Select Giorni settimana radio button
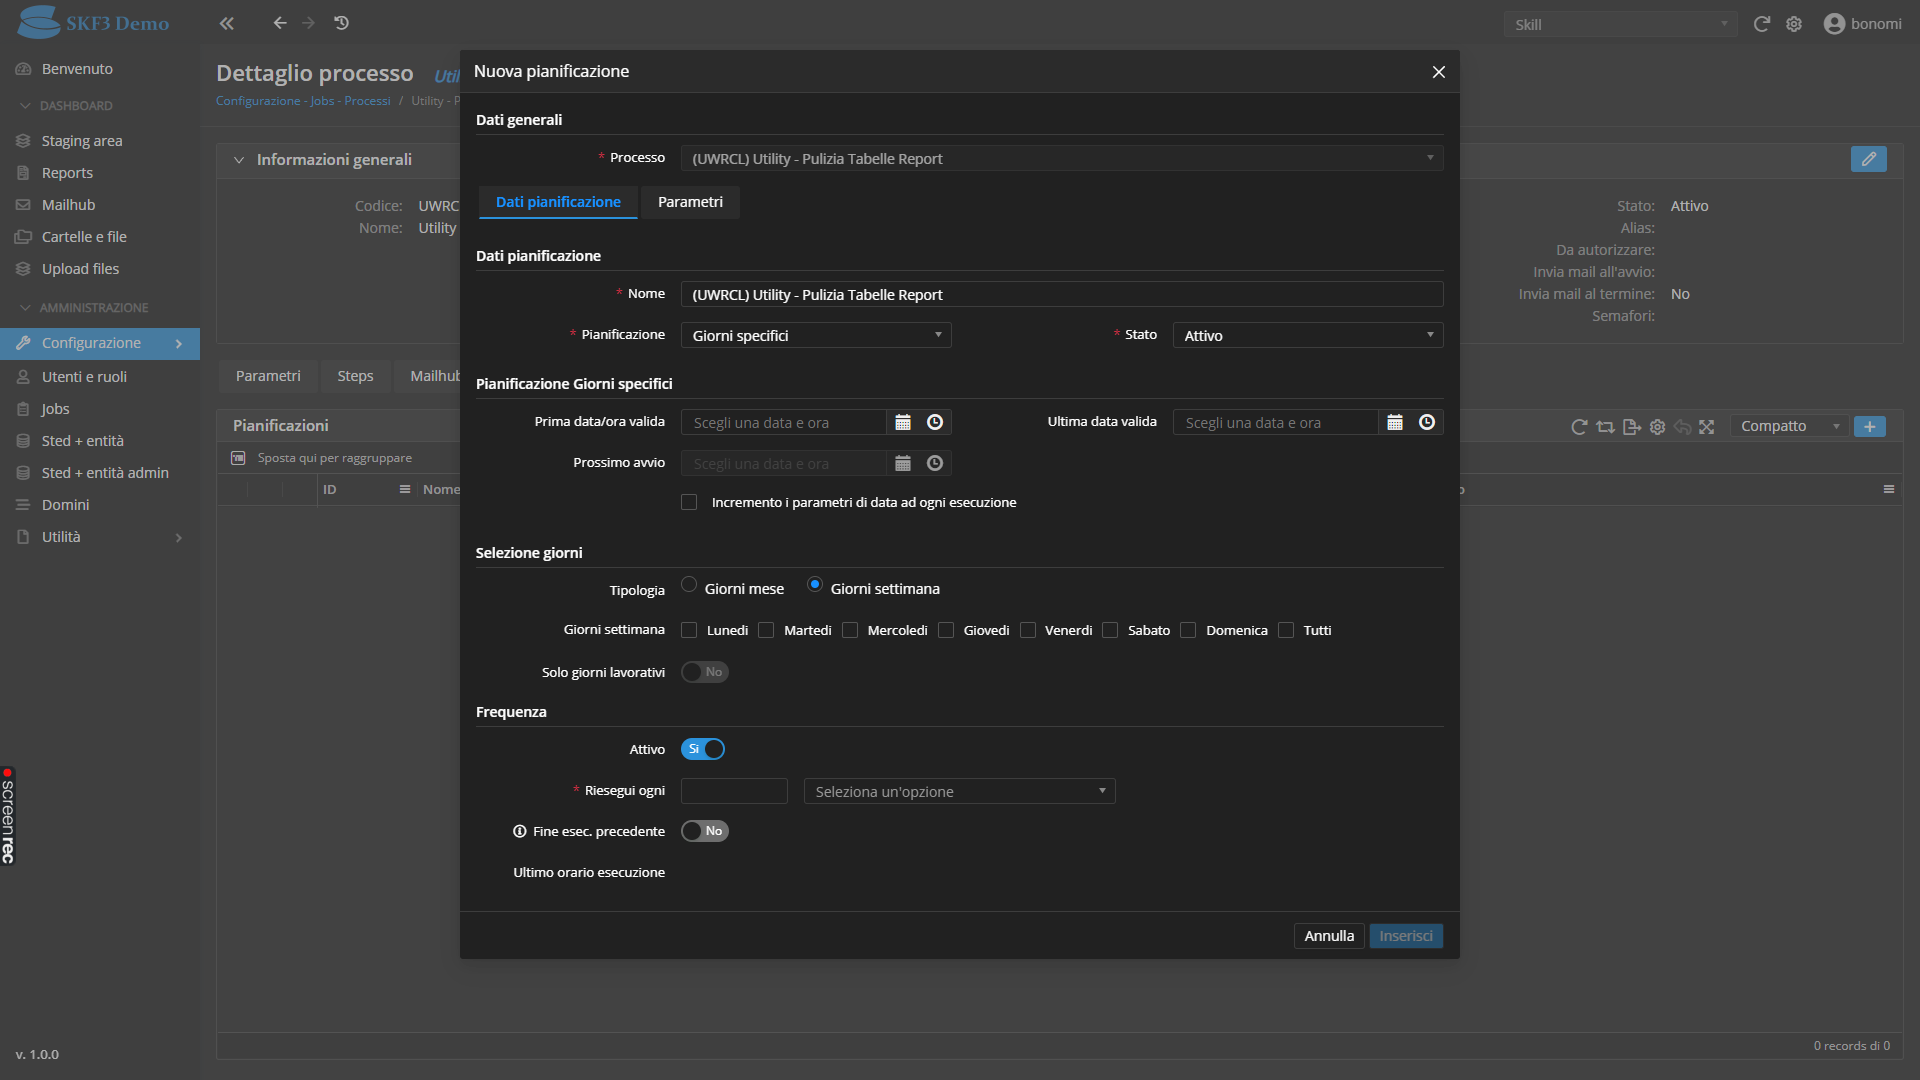The width and height of the screenshot is (1920, 1080). point(815,585)
